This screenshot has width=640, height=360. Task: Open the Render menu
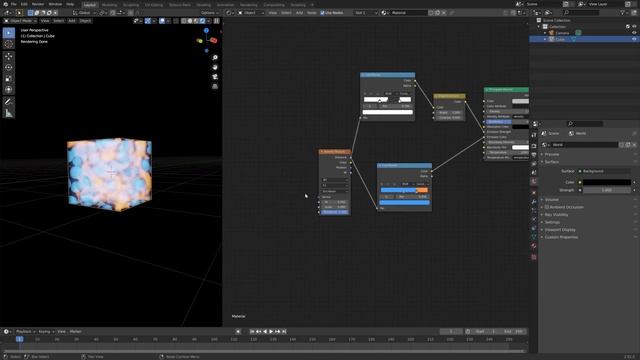(38, 4)
